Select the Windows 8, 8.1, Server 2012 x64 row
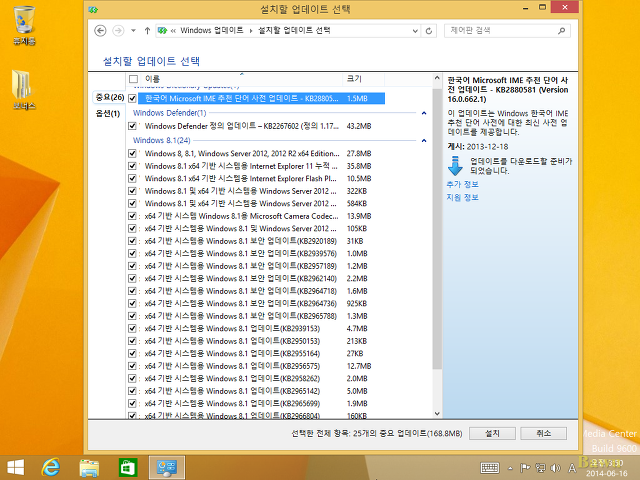The width and height of the screenshot is (640, 480). [256, 153]
